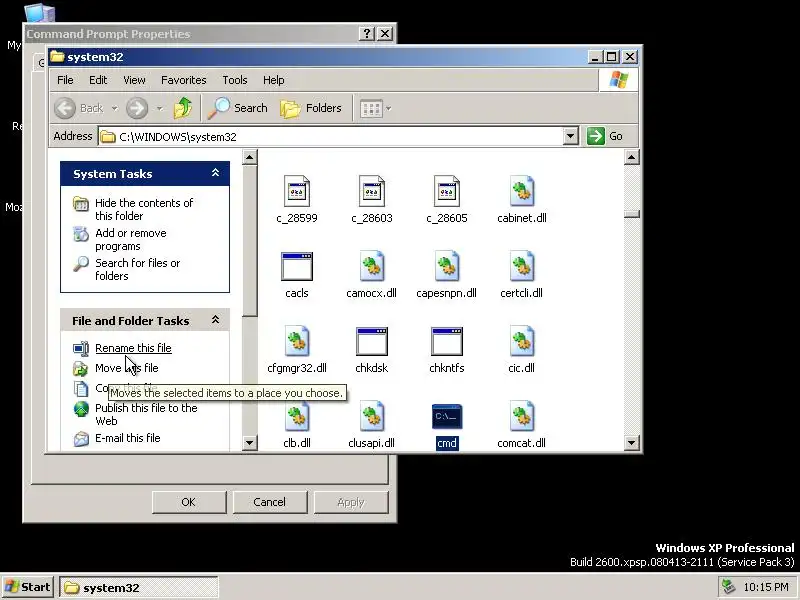Click OK in Command Prompt Properties
Viewport: 800px width, 600px height.
click(x=189, y=502)
